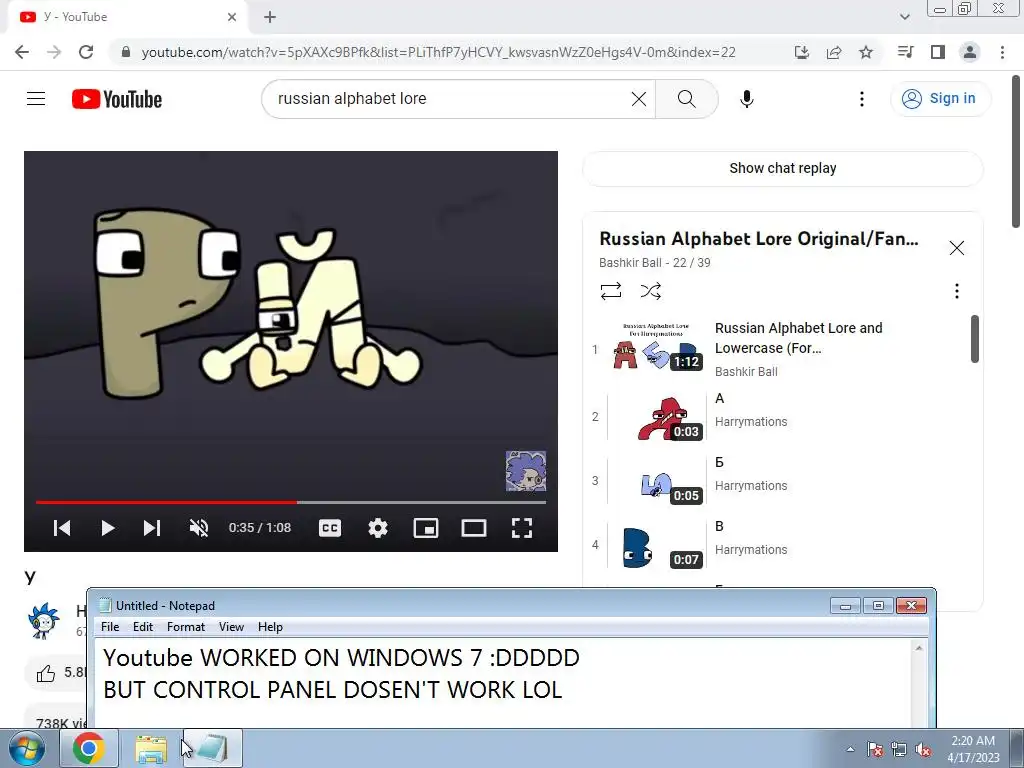The width and height of the screenshot is (1024, 768).
Task: Open the tab search chevron in Chrome
Action: point(904,17)
